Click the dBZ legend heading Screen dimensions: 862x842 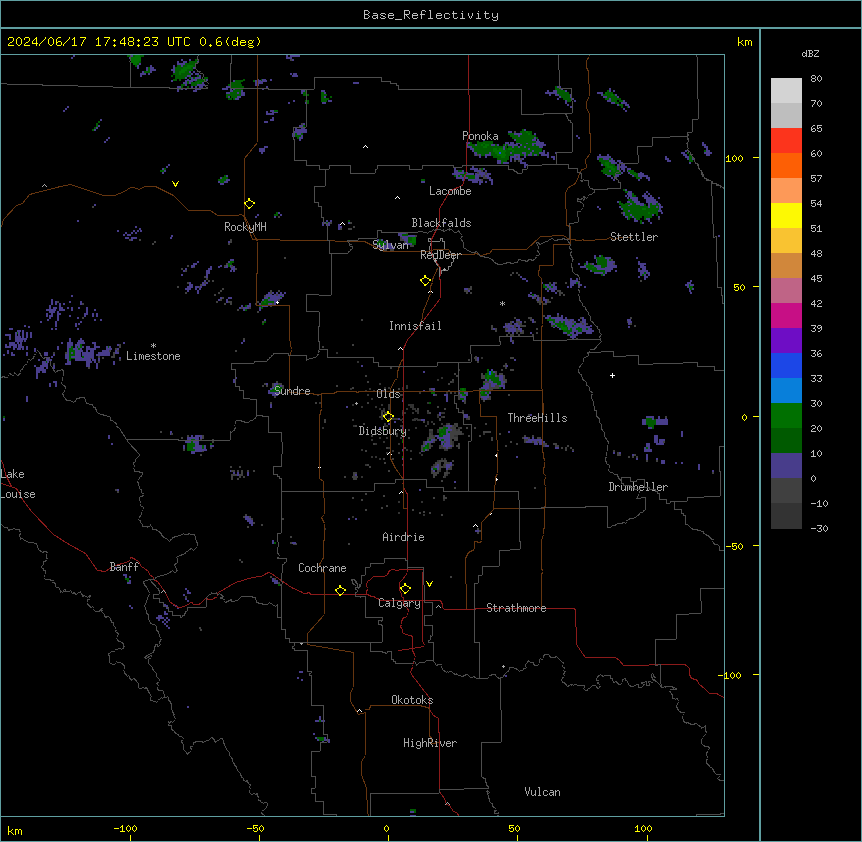pos(810,53)
